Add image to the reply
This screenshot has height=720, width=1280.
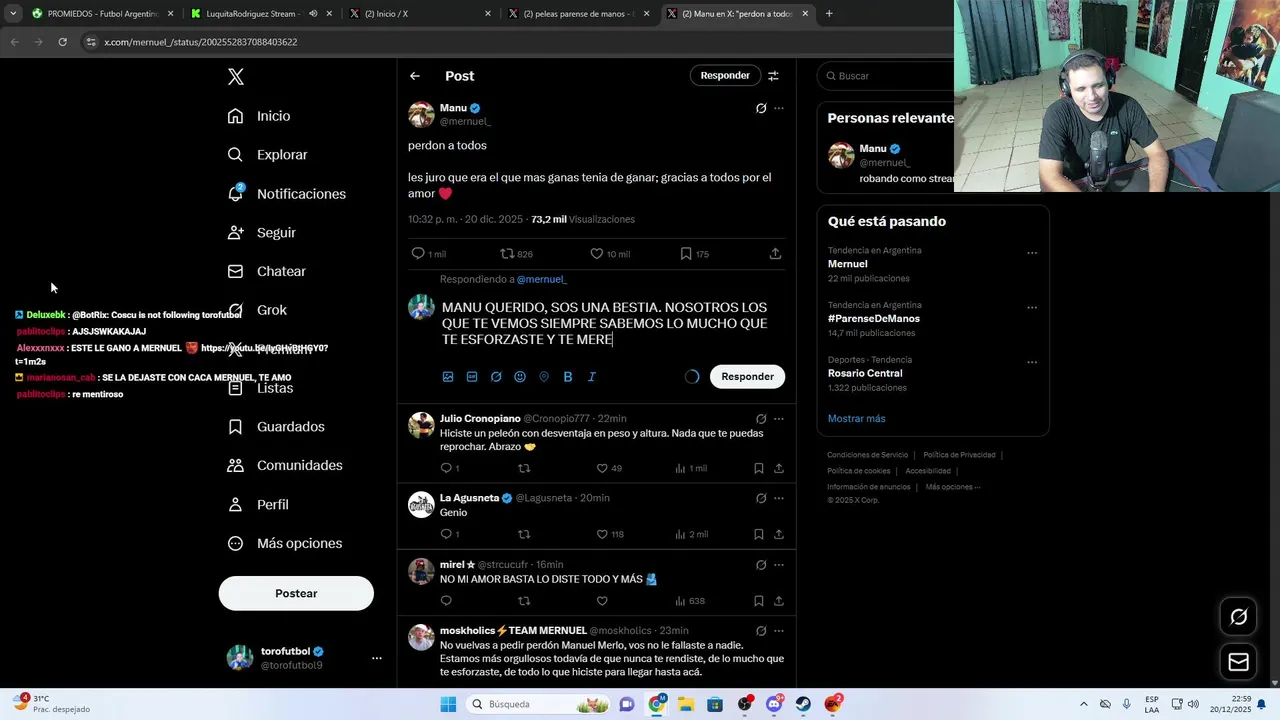(x=448, y=377)
